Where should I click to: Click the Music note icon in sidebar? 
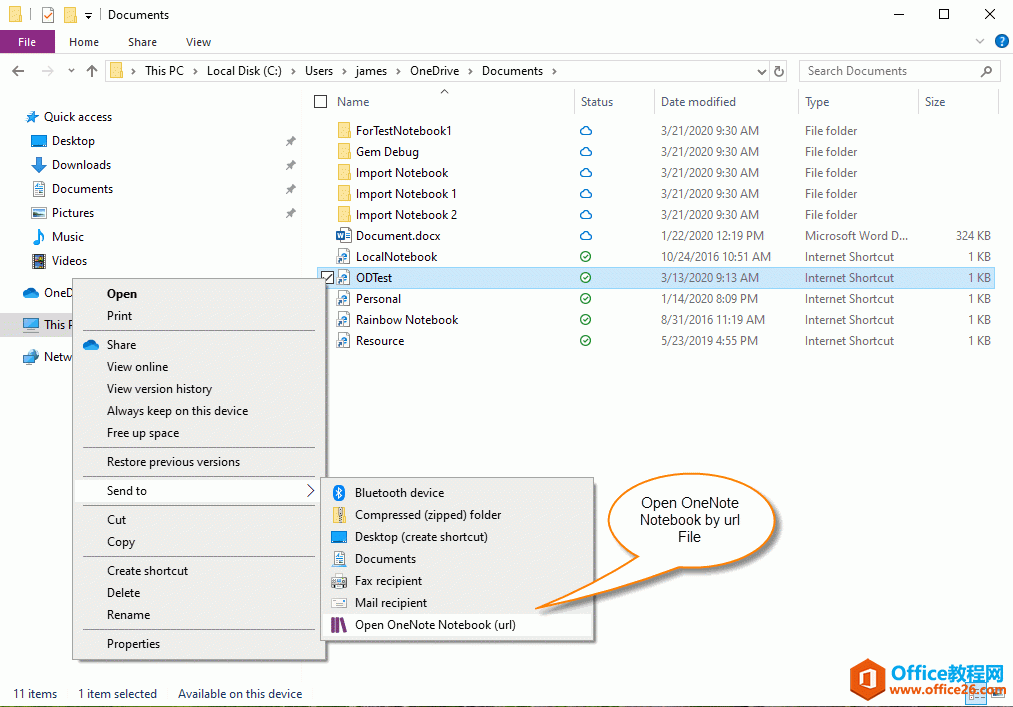[x=39, y=237]
